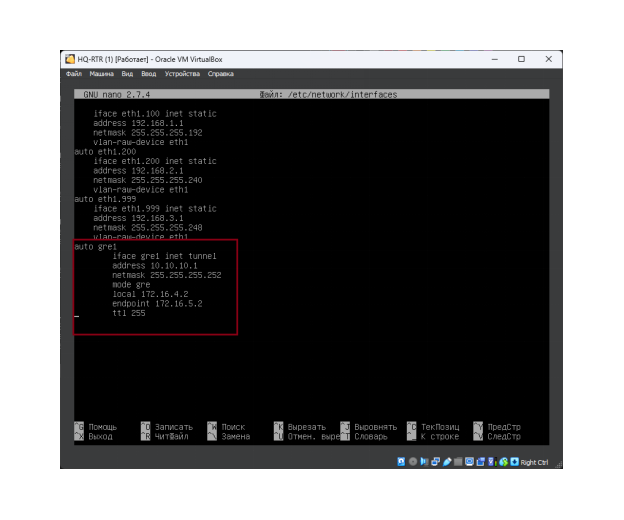Click the line 'address 192.168.2.1'

tap(138, 171)
